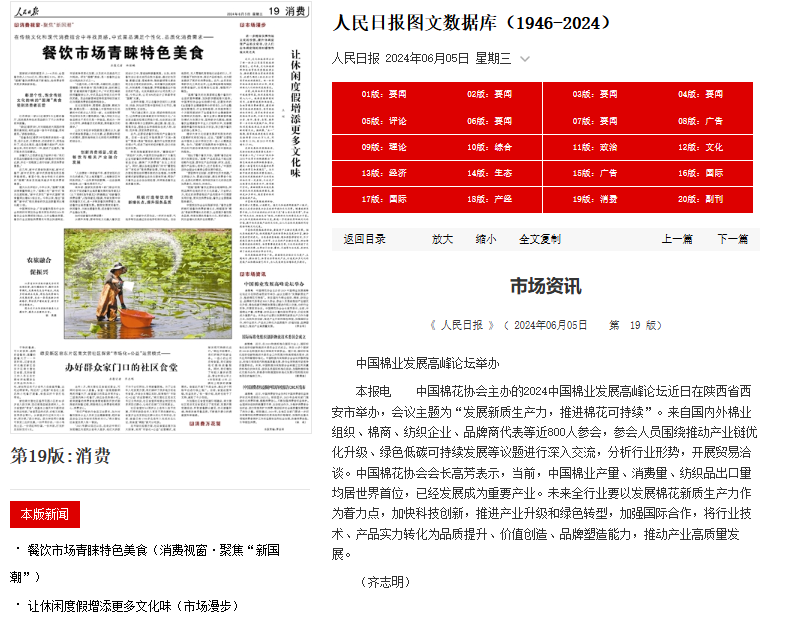792x620 pixels.
Task: Click the author name 齐志明
Action: pyautogui.click(x=385, y=582)
